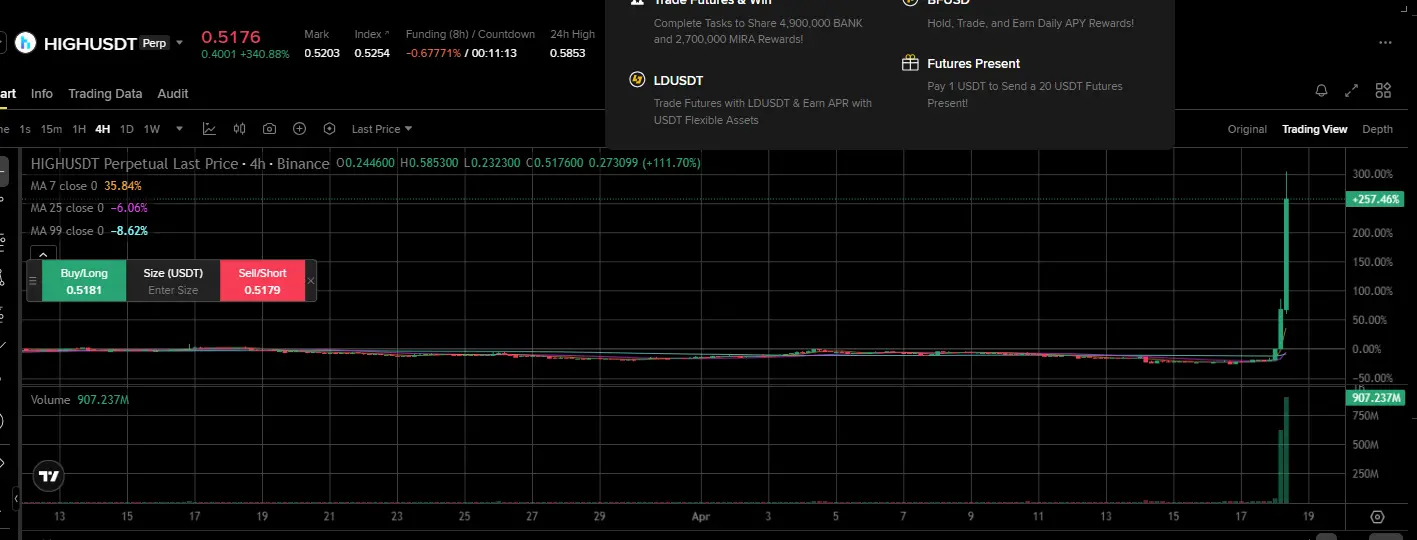Focus the Enter Size input field

[x=173, y=290]
